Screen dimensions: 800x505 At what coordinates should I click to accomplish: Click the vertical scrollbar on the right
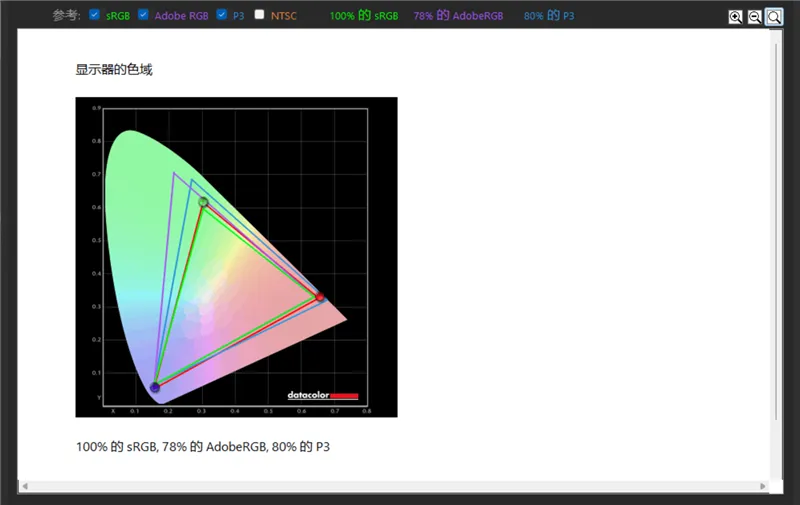pos(777,230)
